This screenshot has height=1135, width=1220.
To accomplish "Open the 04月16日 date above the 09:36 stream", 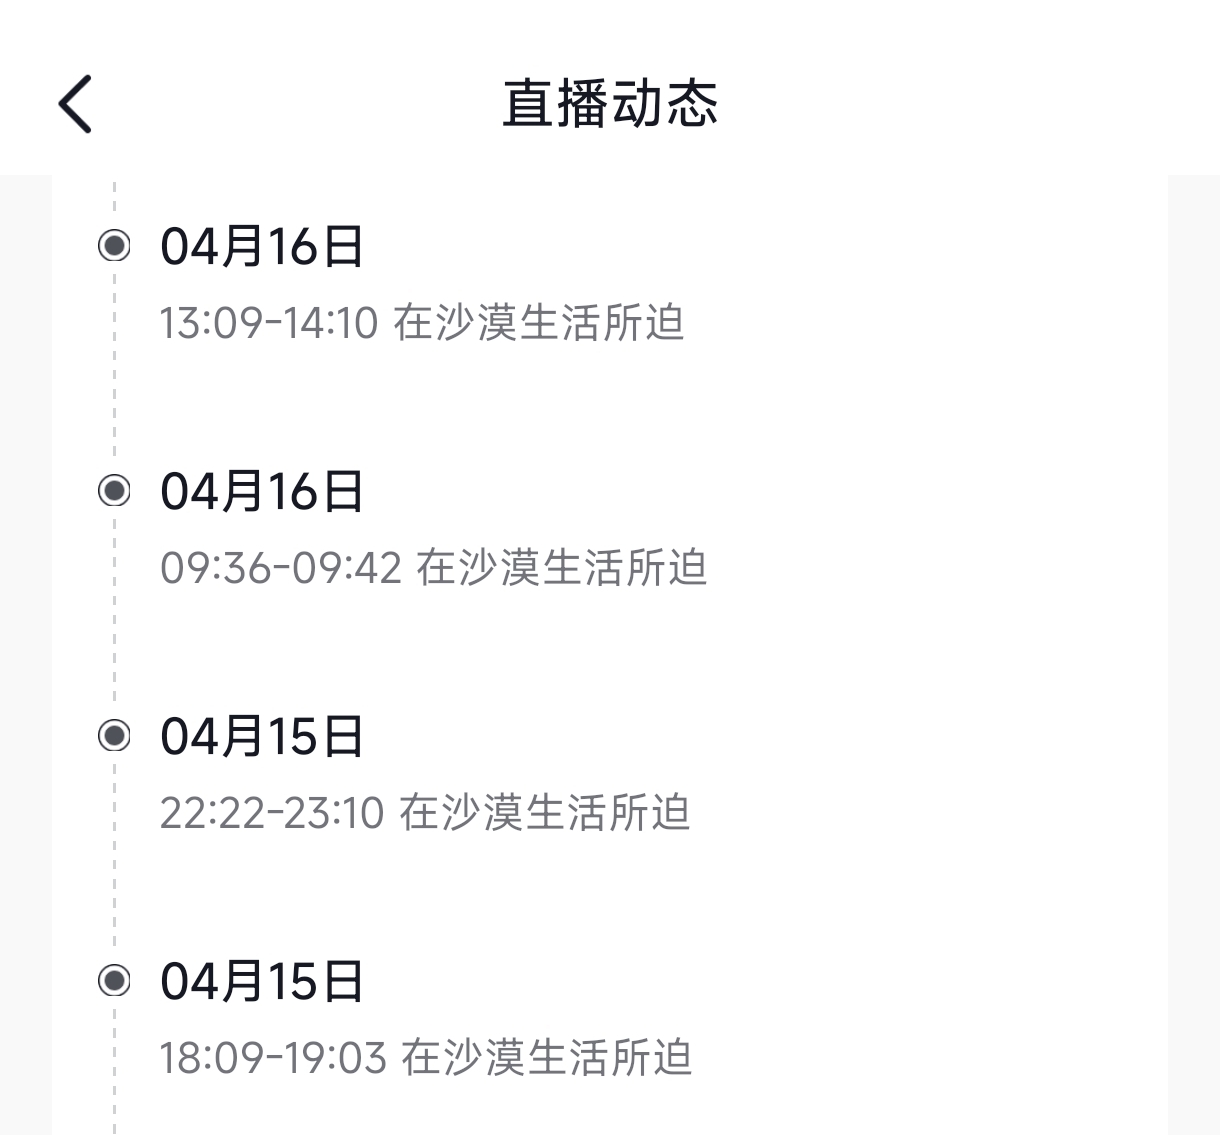I will (x=262, y=491).
